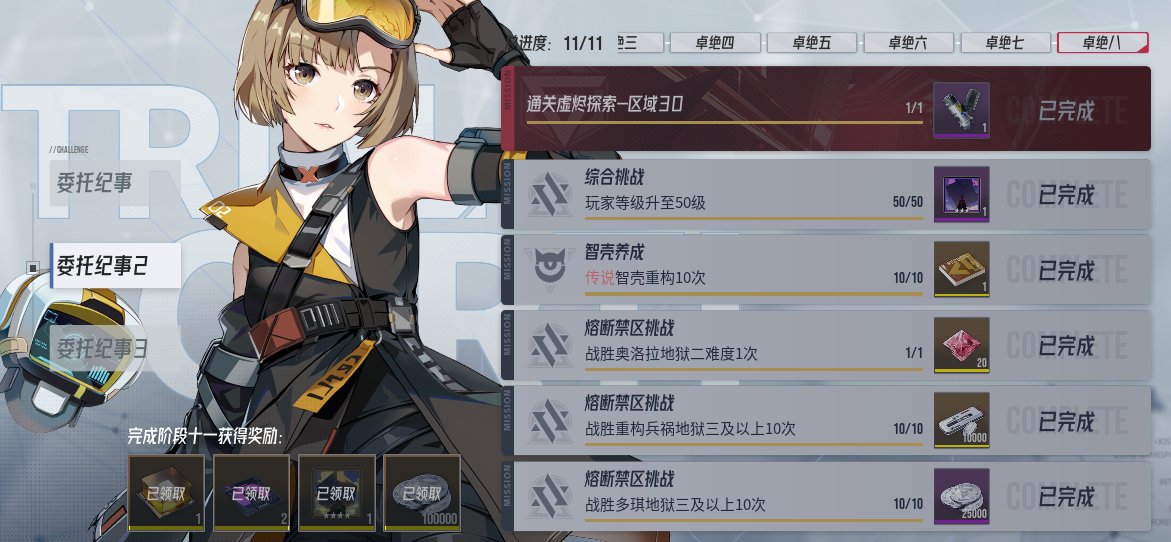The height and width of the screenshot is (542, 1171).
Task: Select the coin reward icon labeled 25000
Action: point(961,496)
